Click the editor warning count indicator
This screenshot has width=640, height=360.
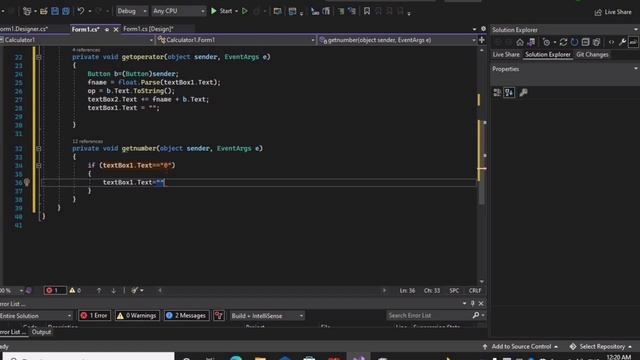click(x=75, y=290)
